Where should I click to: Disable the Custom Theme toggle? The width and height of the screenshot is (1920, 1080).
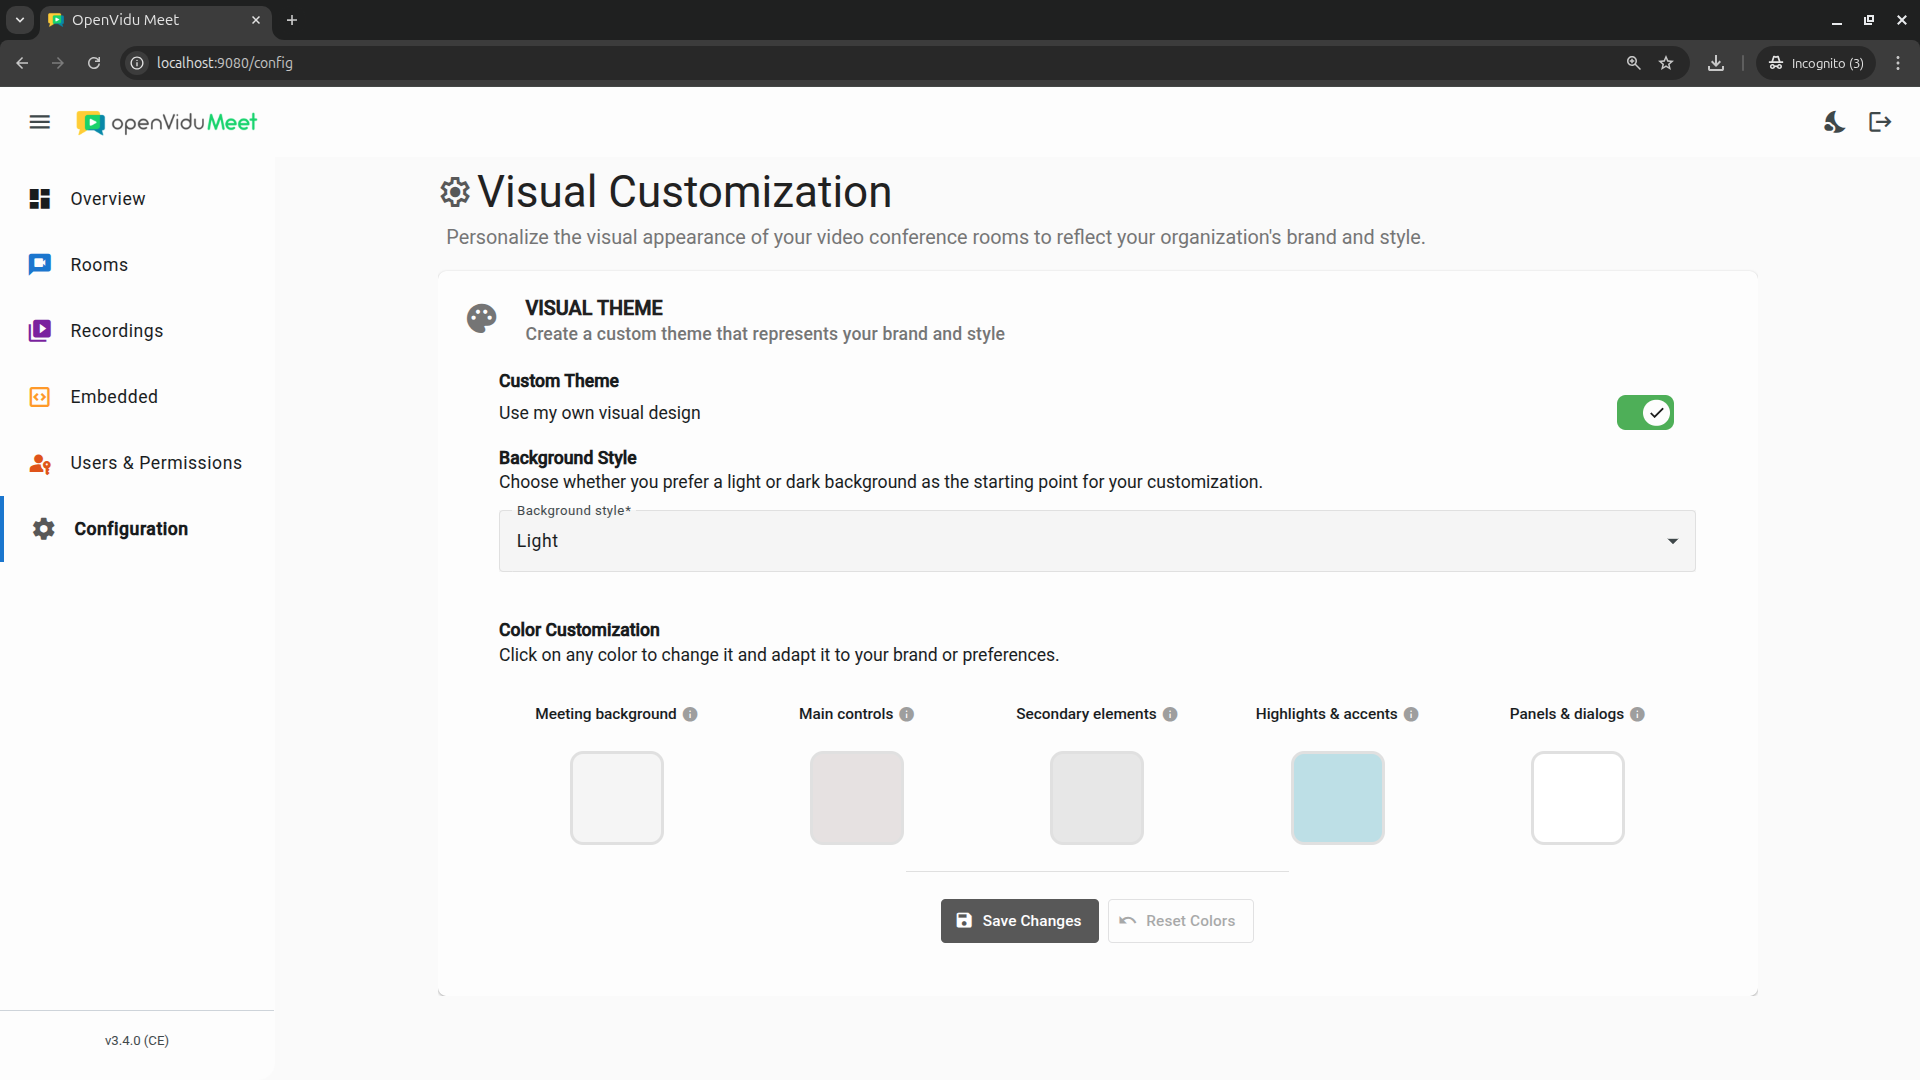pyautogui.click(x=1645, y=413)
